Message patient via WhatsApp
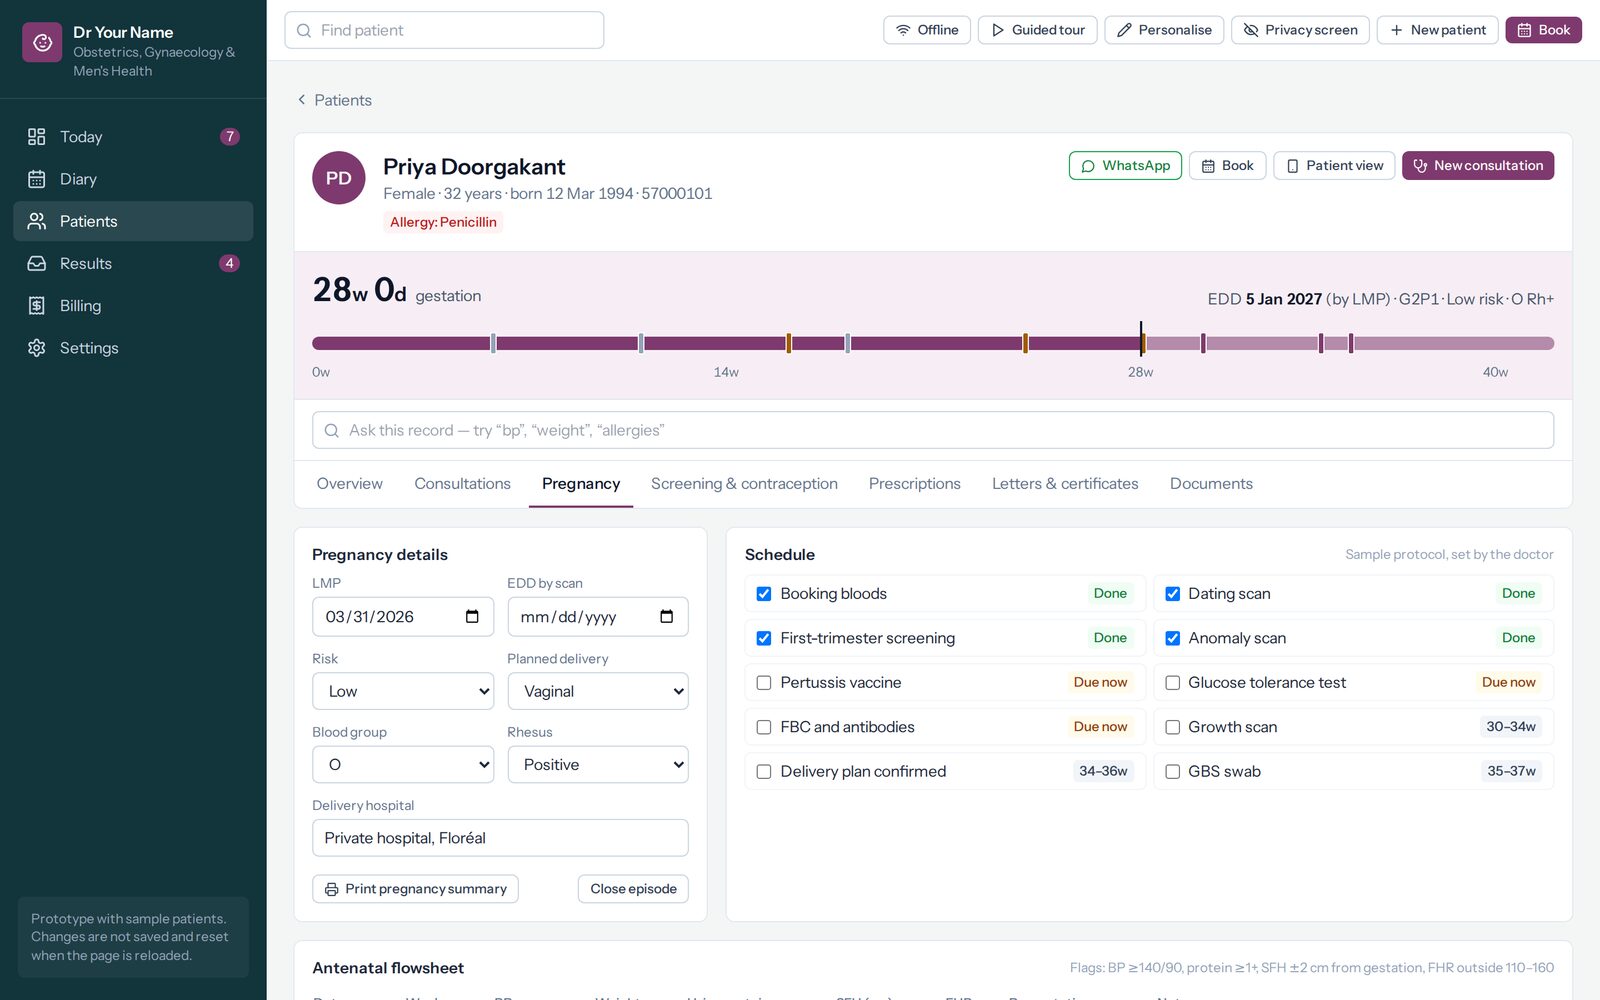The width and height of the screenshot is (1600, 1000). (x=1125, y=166)
